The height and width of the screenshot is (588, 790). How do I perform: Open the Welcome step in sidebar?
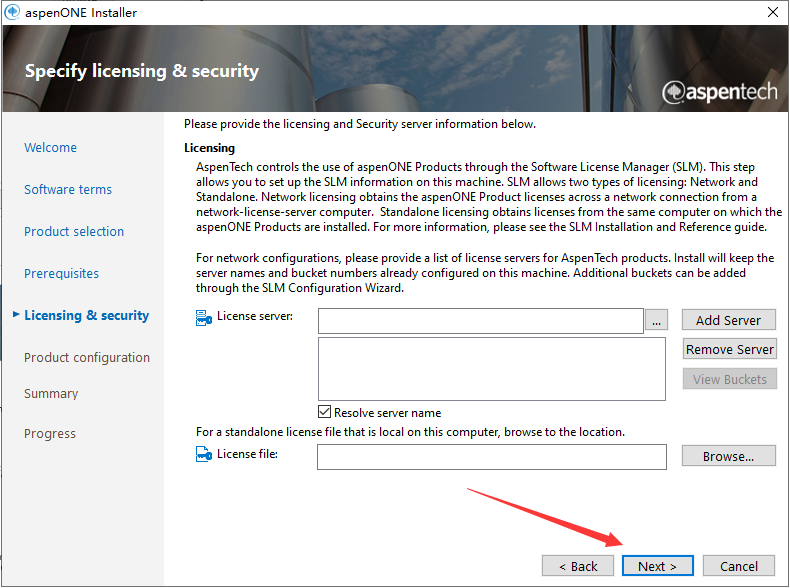[50, 148]
